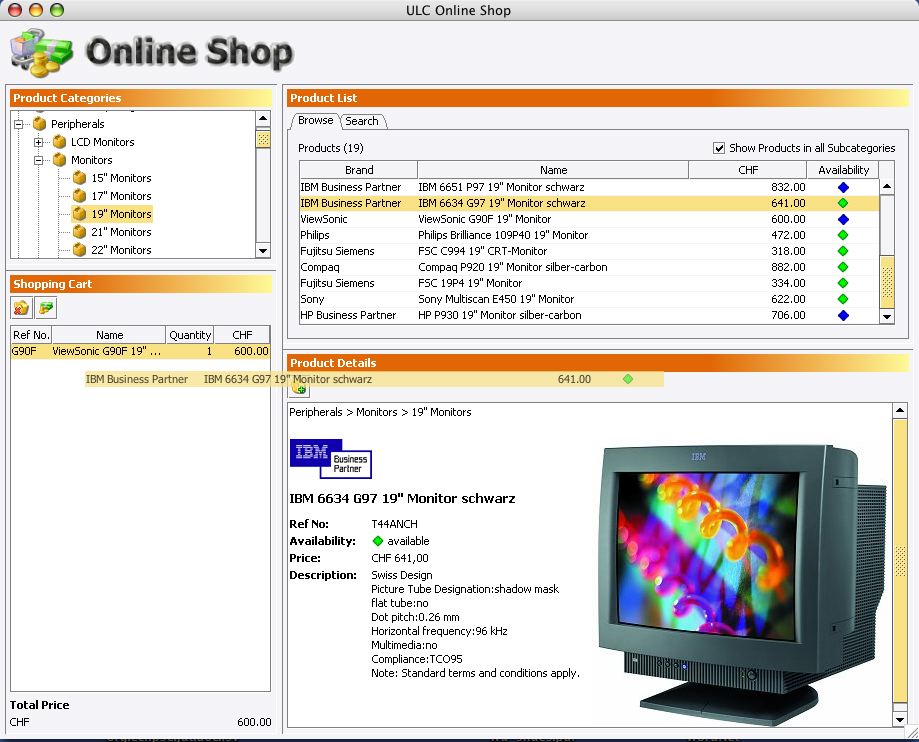Click Ref No value T44ANCH

click(394, 524)
